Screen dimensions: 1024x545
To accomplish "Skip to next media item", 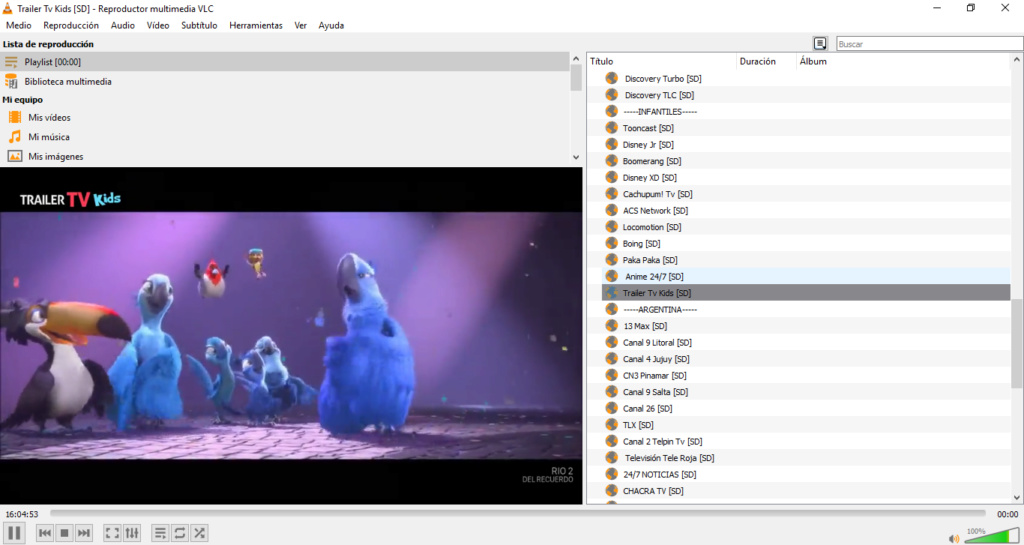I will click(x=84, y=533).
